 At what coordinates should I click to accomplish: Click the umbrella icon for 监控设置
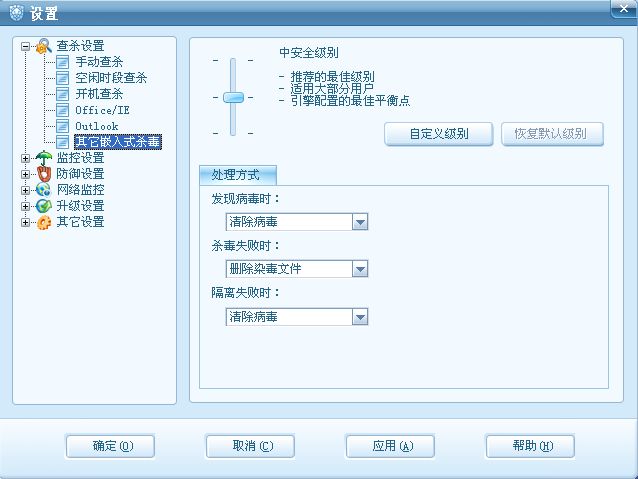click(44, 158)
